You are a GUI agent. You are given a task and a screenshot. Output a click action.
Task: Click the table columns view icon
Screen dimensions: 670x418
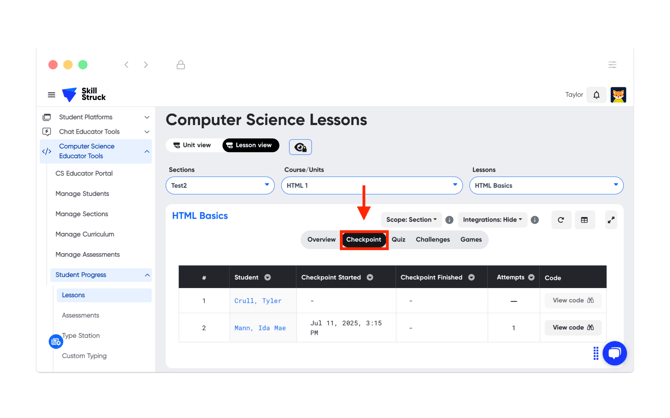585,220
